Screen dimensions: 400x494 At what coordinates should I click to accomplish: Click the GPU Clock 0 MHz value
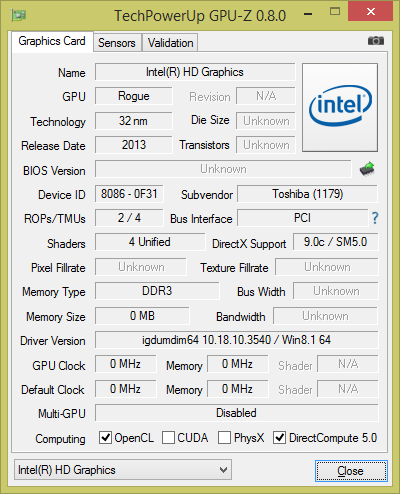tap(125, 364)
